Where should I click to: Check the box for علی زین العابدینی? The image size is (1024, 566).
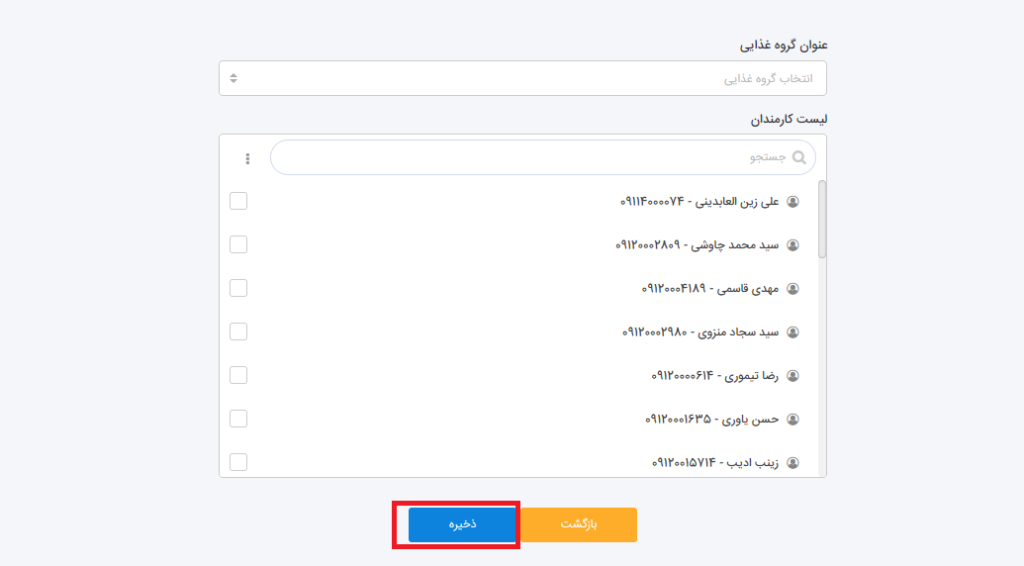click(x=239, y=201)
